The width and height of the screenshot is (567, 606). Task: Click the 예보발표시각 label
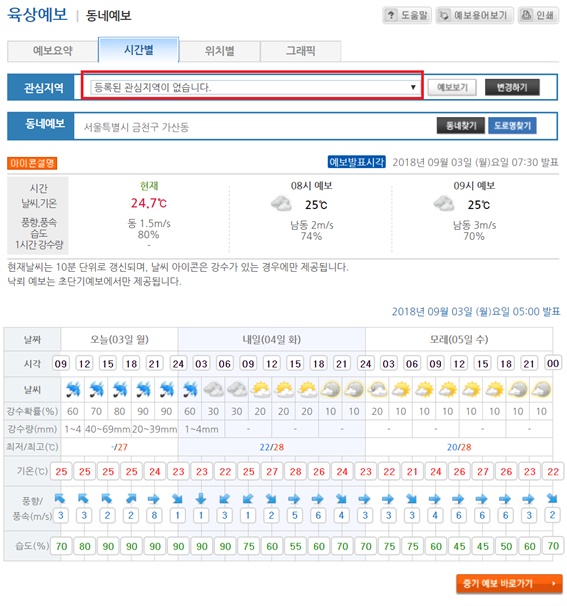pyautogui.click(x=356, y=162)
